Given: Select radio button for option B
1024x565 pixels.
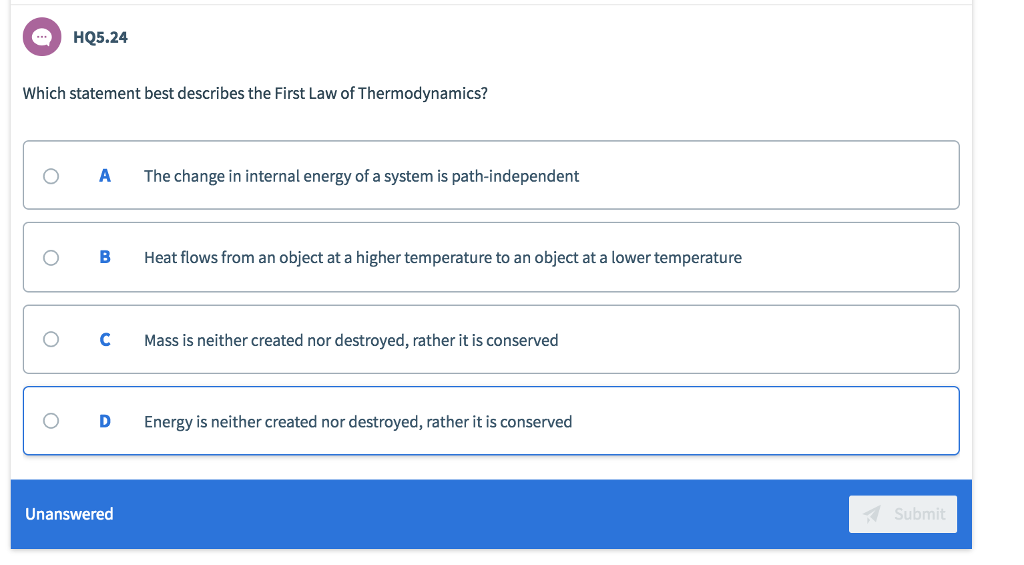Looking at the screenshot, I should (x=51, y=258).
